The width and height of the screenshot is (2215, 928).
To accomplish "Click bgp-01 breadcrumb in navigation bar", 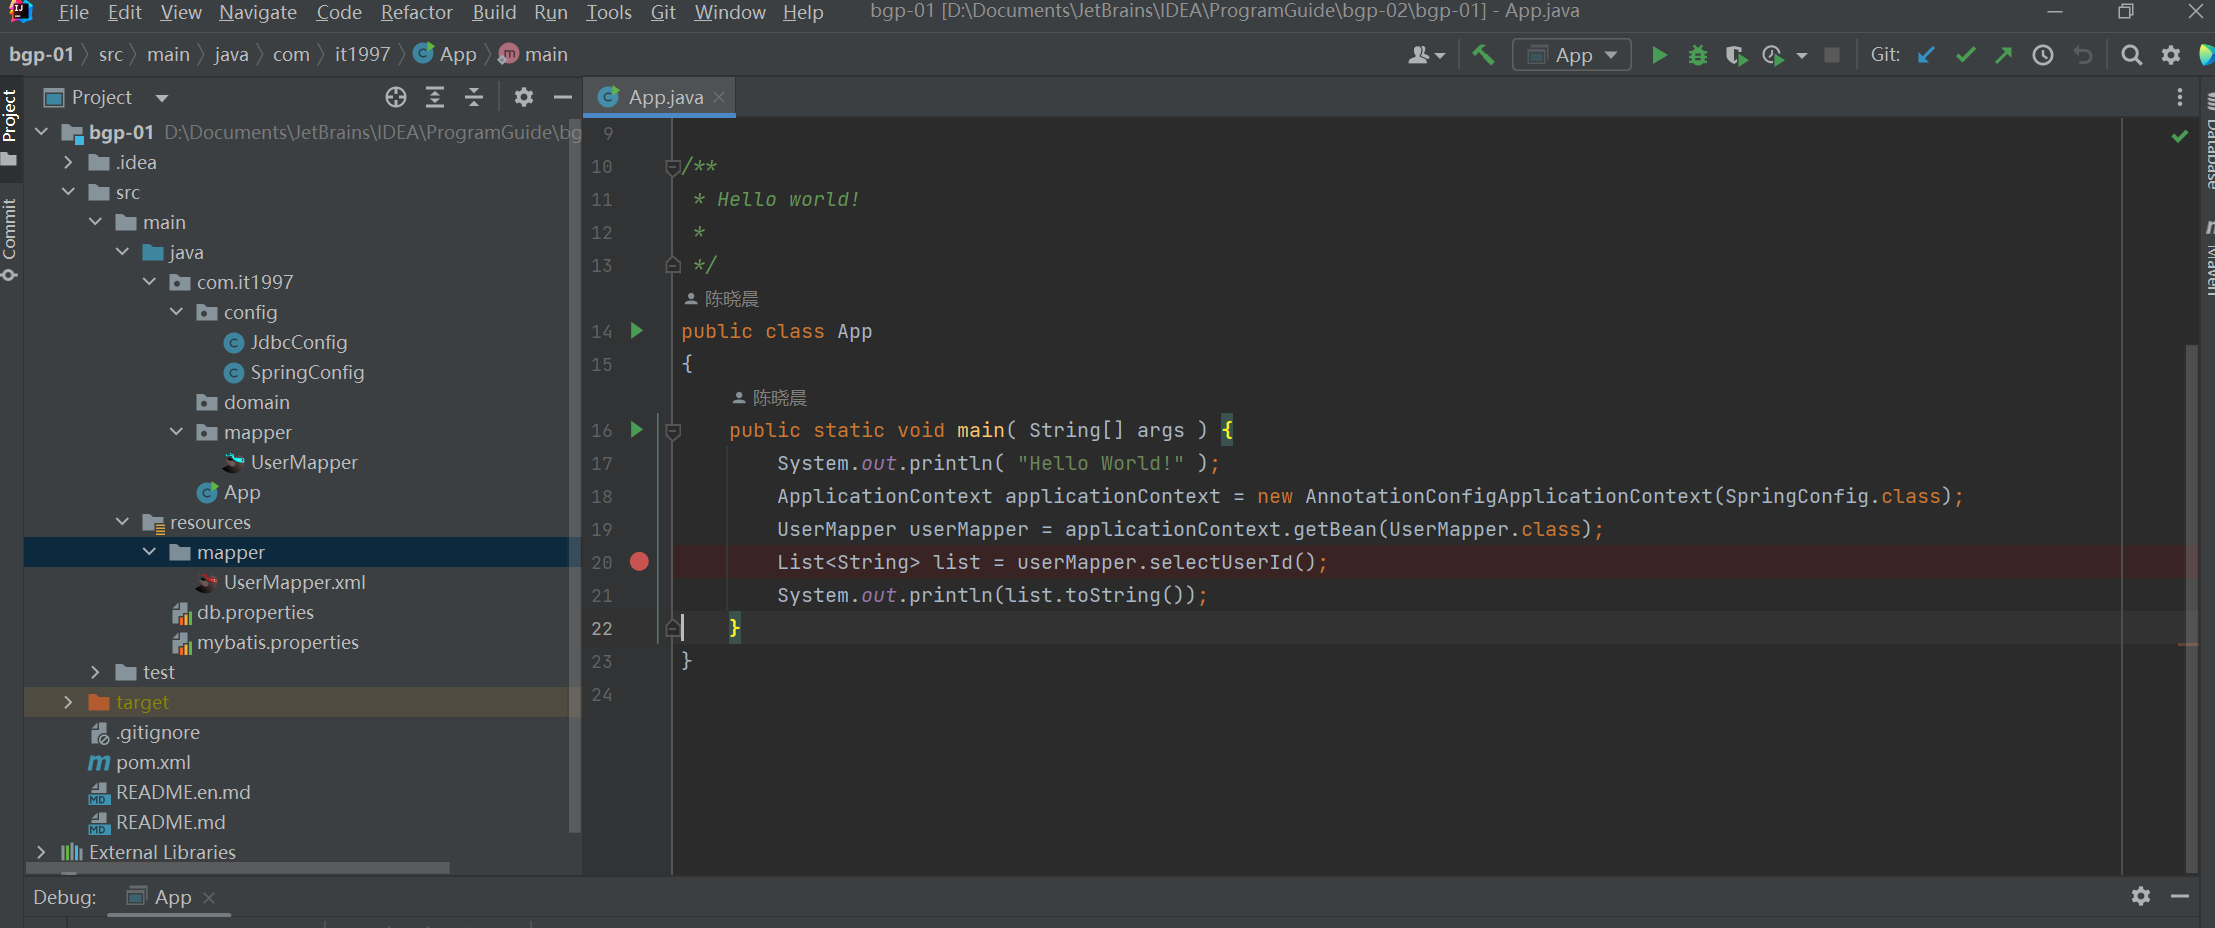I will point(41,54).
